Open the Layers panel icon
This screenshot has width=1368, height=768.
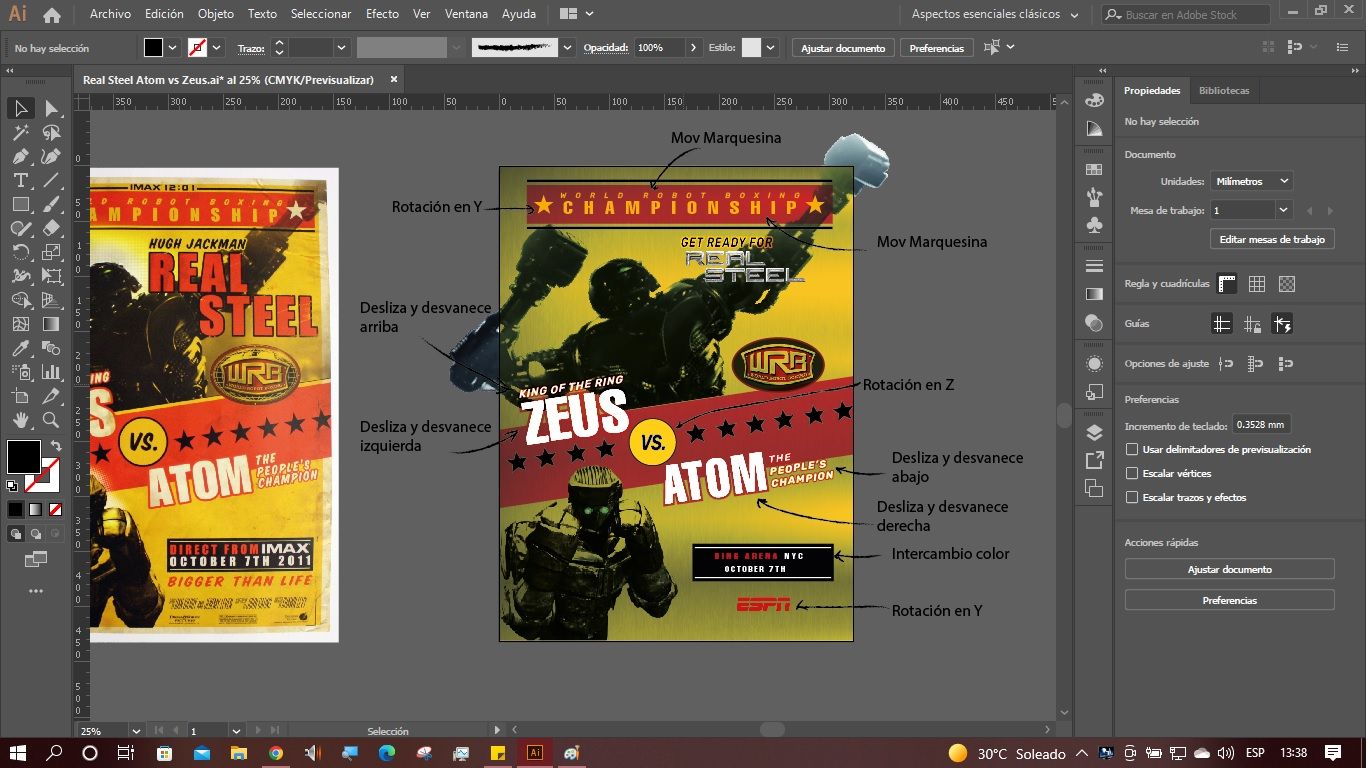1094,433
